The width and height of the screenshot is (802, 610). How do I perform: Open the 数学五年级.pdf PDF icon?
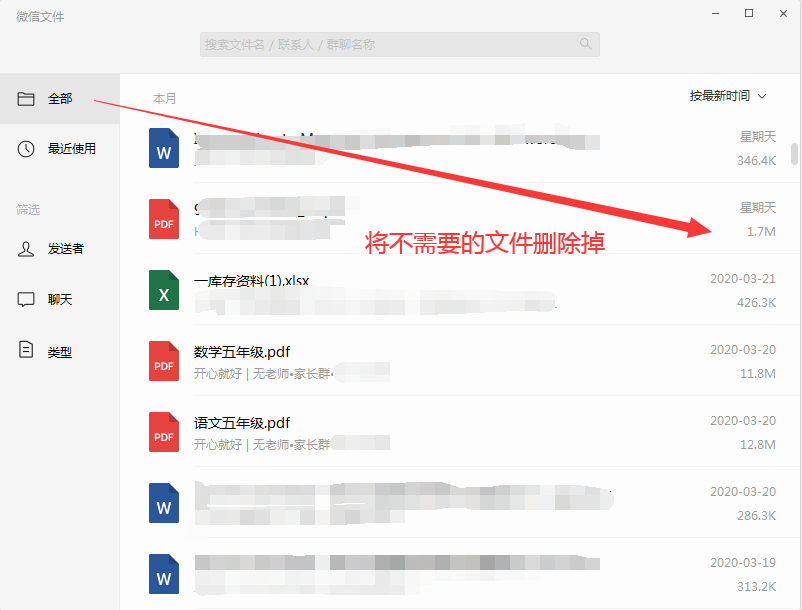click(164, 361)
